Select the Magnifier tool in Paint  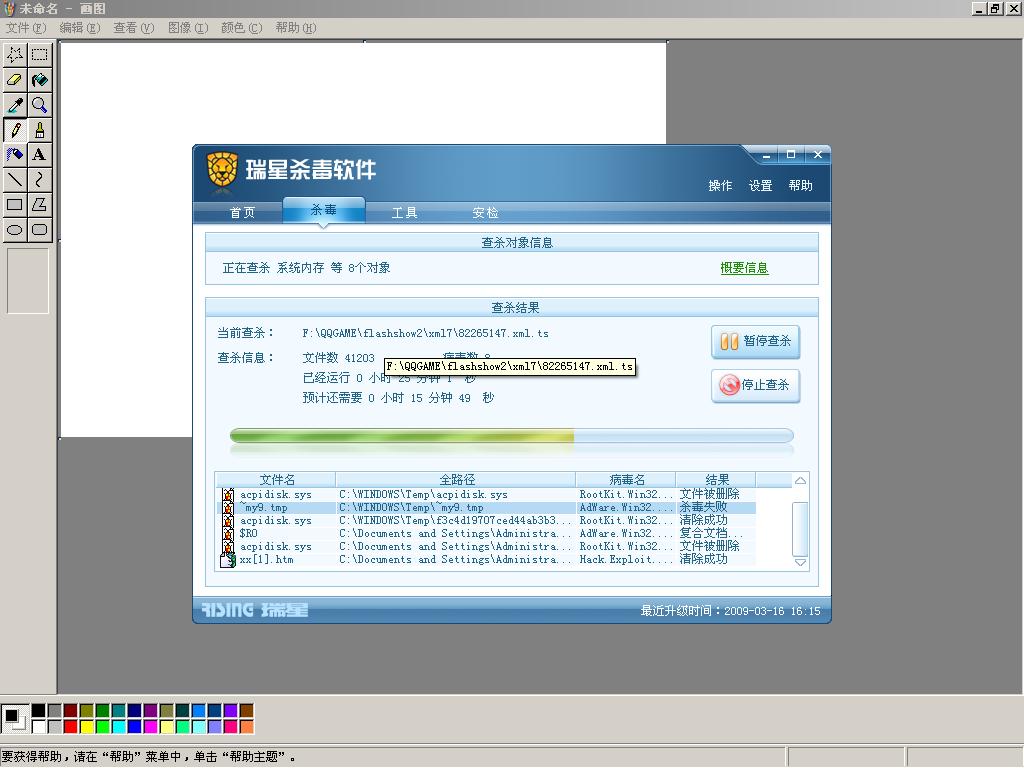click(39, 104)
